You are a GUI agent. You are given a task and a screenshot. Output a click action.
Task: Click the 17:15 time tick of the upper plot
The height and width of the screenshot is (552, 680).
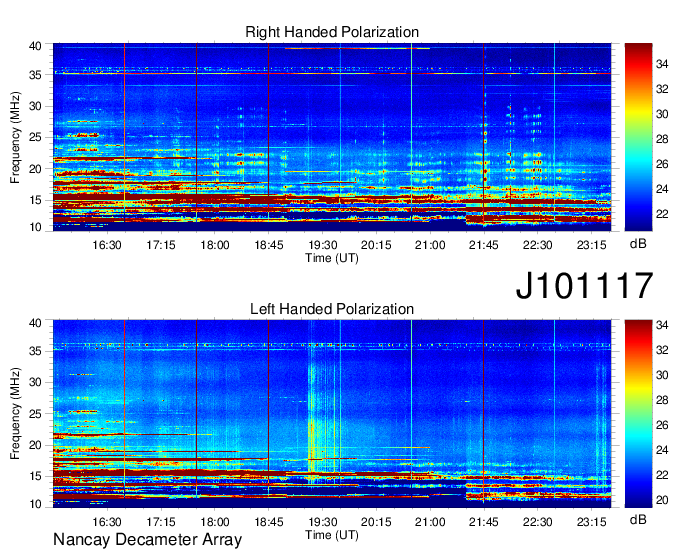(160, 245)
